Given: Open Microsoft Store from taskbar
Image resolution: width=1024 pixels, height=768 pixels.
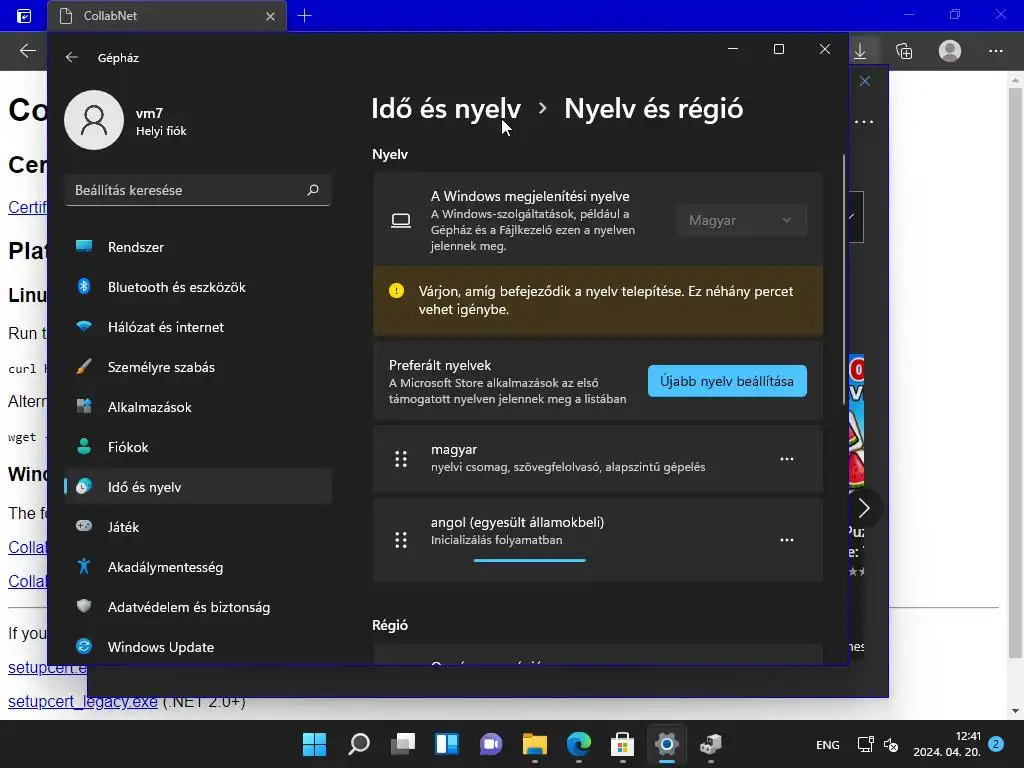Looking at the screenshot, I should (x=622, y=744).
